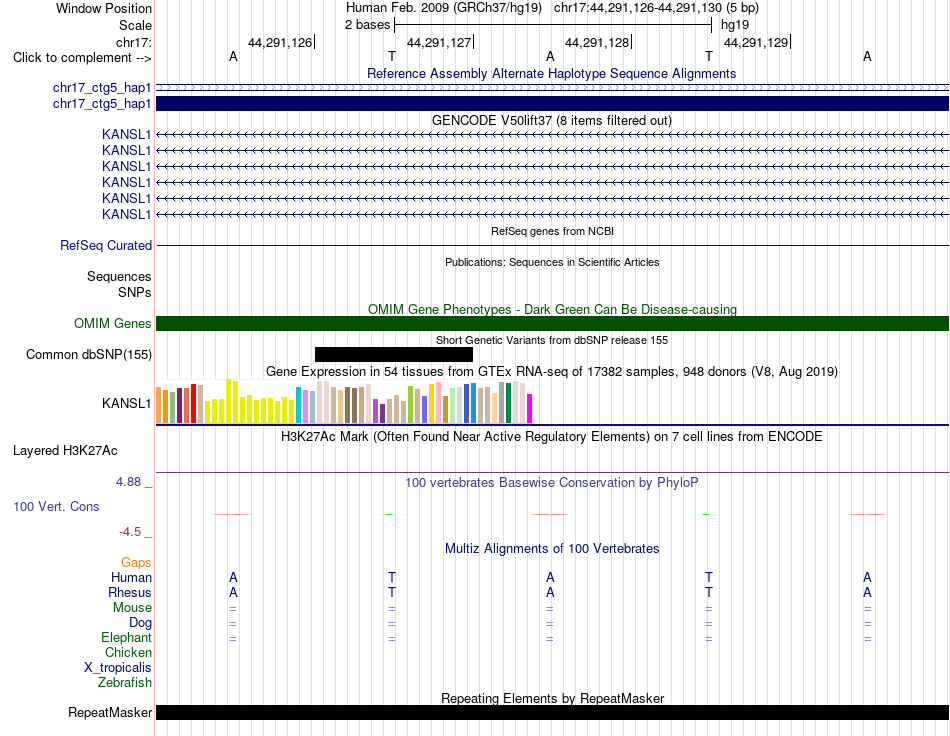The height and width of the screenshot is (736, 950).
Task: Click the Chicken species label
Action: [x=128, y=653]
